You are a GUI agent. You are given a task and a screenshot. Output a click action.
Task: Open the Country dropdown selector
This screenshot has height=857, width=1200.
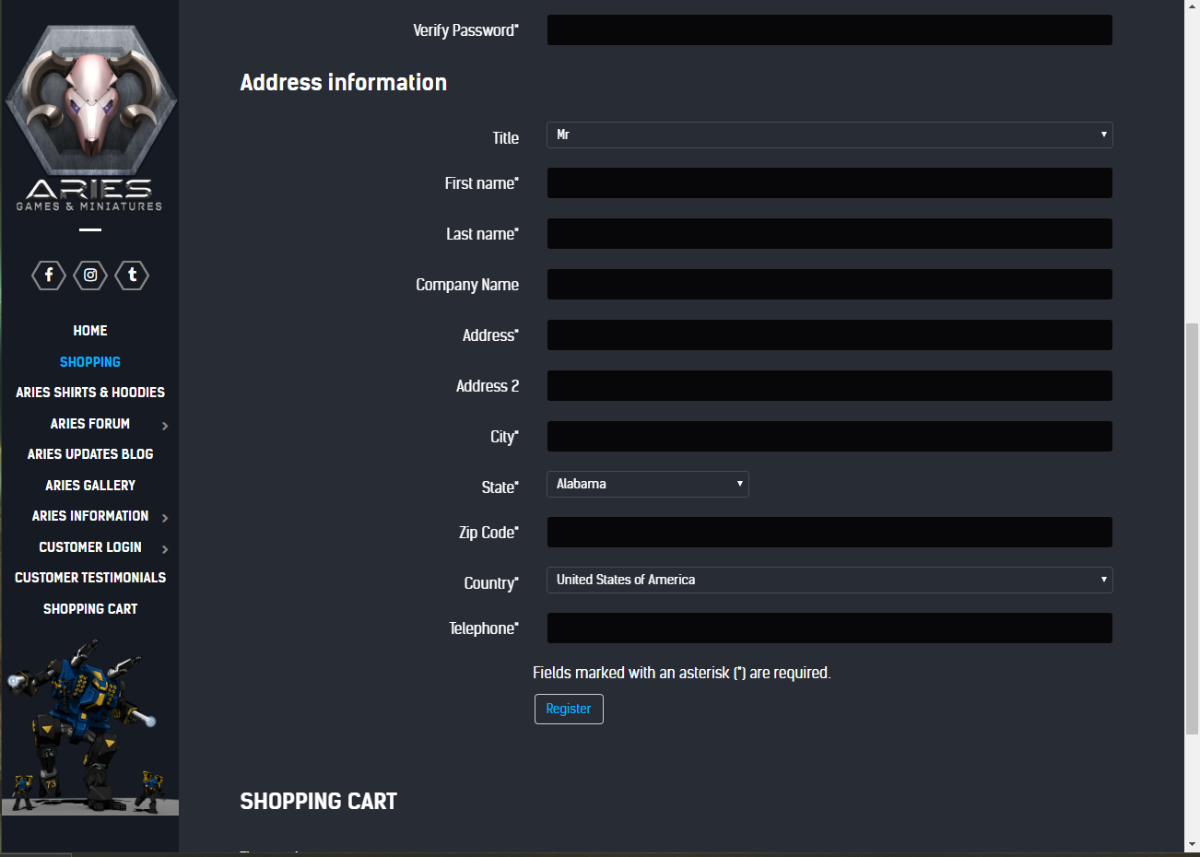[x=829, y=580]
